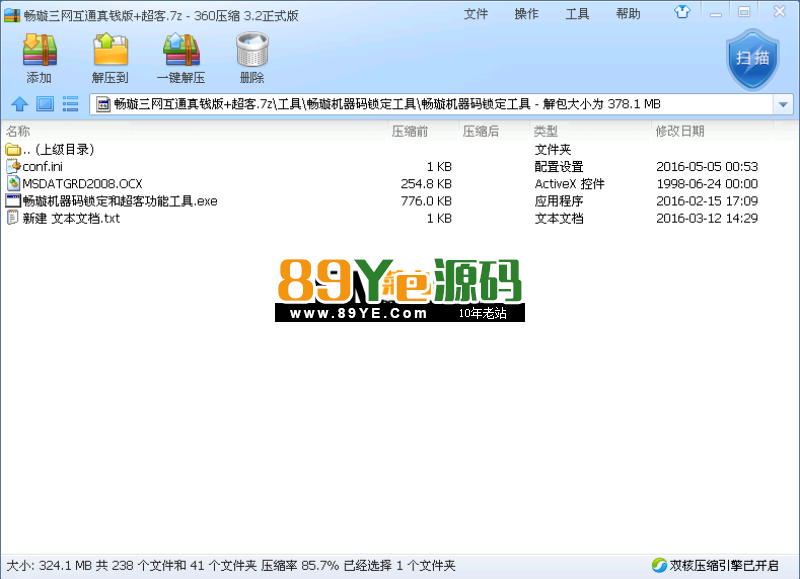Select the 新建 文本文档.txt file name

tap(71, 218)
